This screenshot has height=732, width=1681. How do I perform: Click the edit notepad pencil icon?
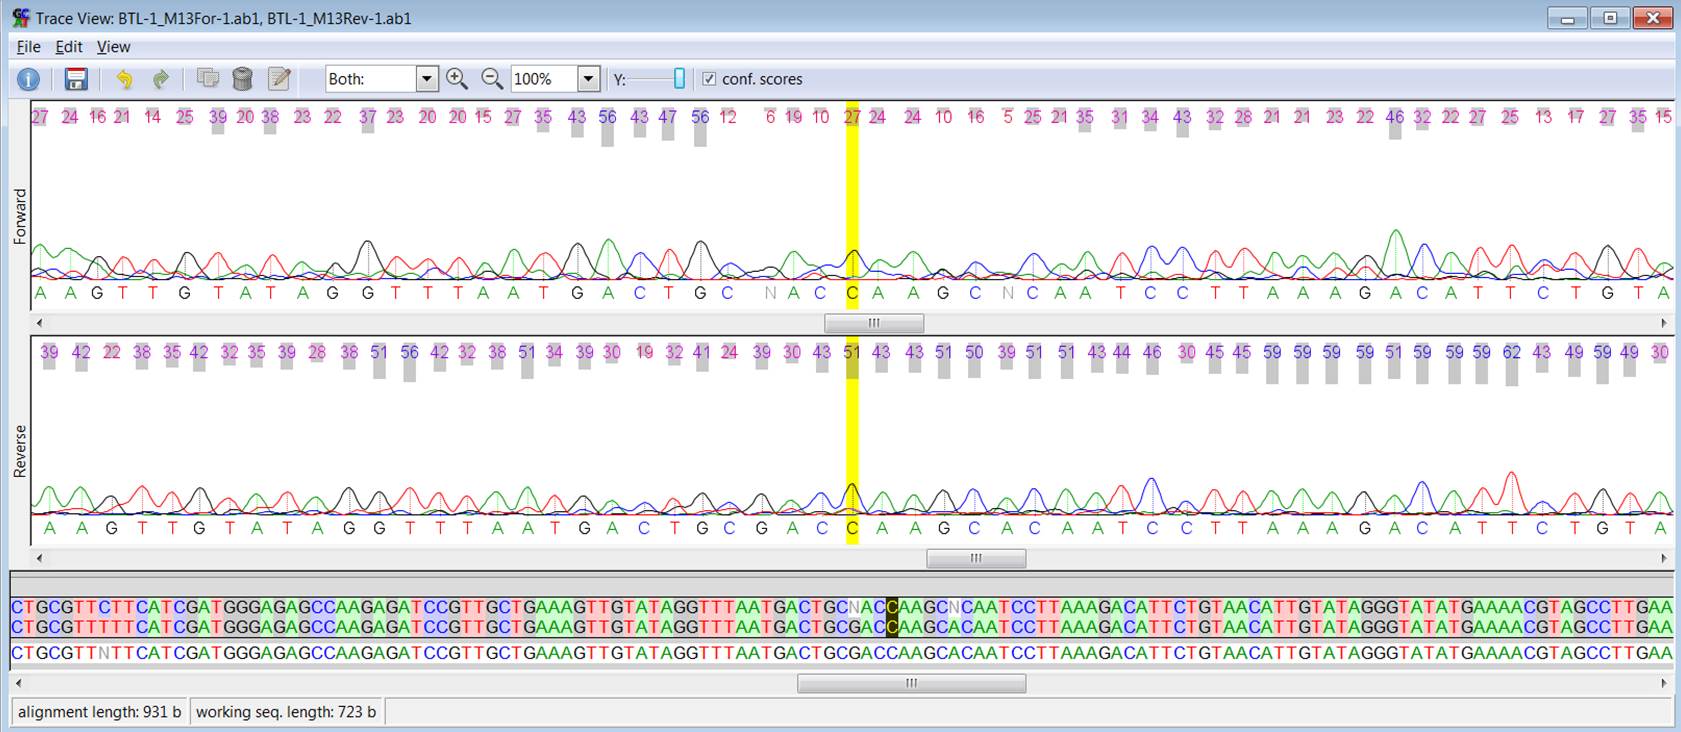(x=279, y=79)
